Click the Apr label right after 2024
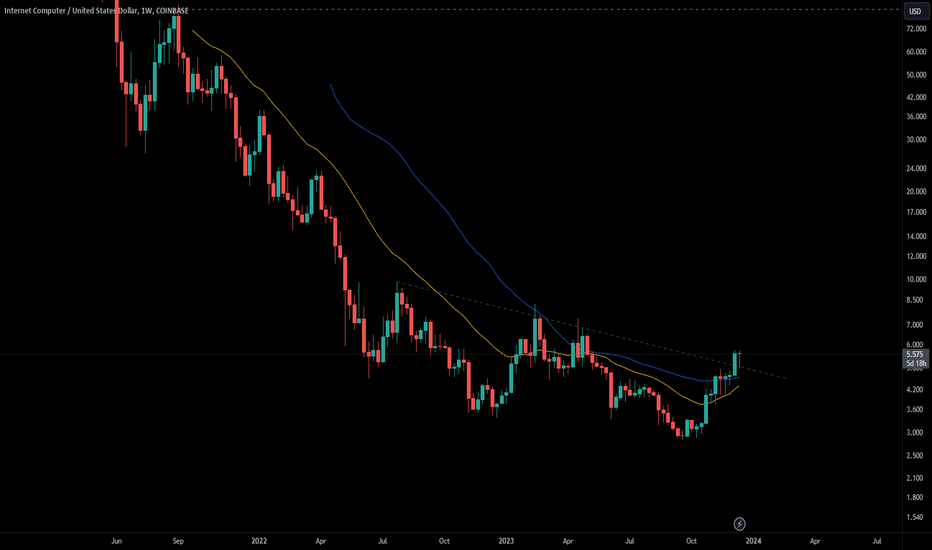The width and height of the screenshot is (932, 550). 815,541
